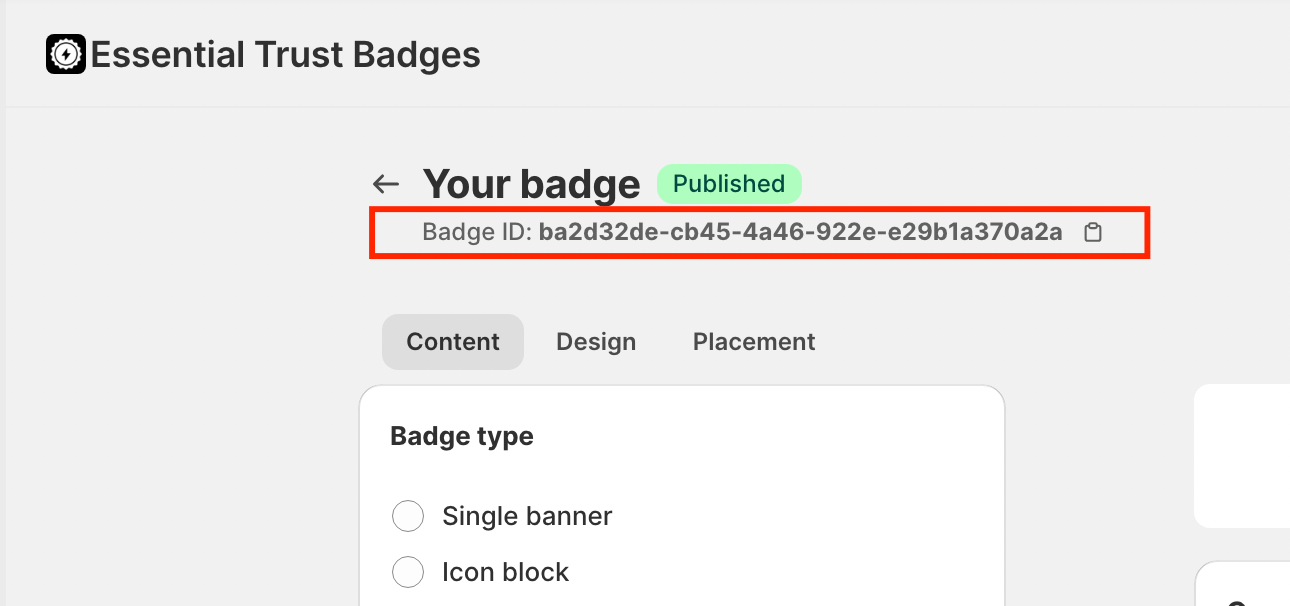The image size is (1290, 606).
Task: Copy the Badge ID with clipboard icon
Action: pyautogui.click(x=1093, y=233)
